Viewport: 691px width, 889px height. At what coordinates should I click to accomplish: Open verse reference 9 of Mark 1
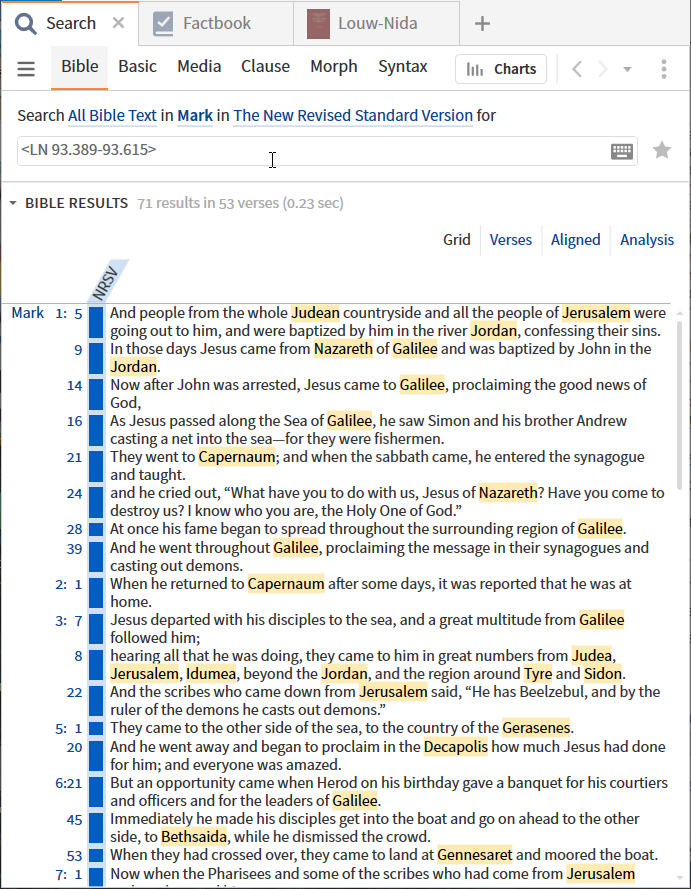click(78, 350)
